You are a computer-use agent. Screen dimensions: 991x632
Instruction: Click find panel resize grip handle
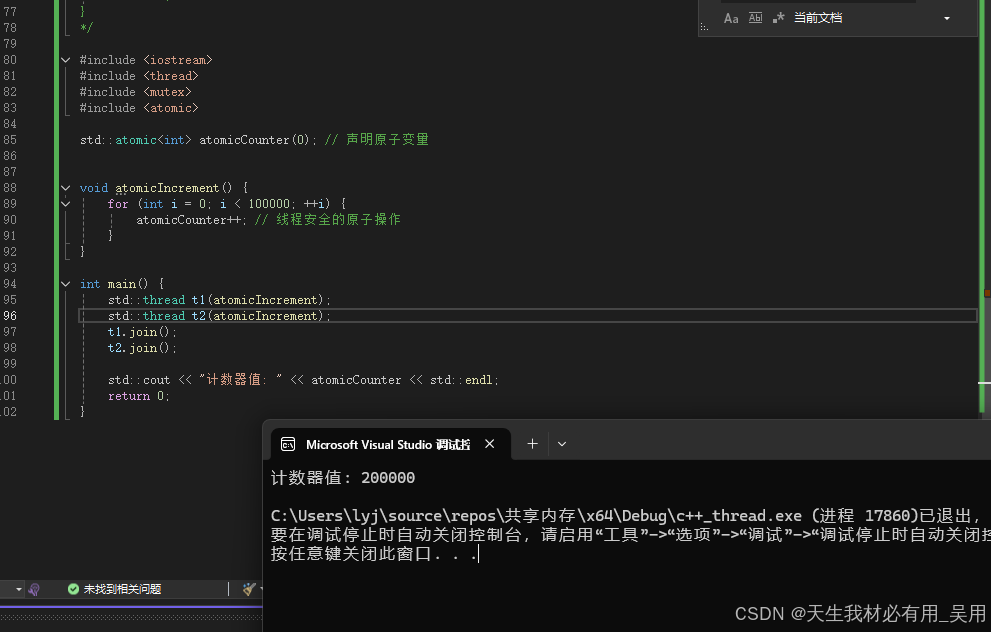(704, 27)
